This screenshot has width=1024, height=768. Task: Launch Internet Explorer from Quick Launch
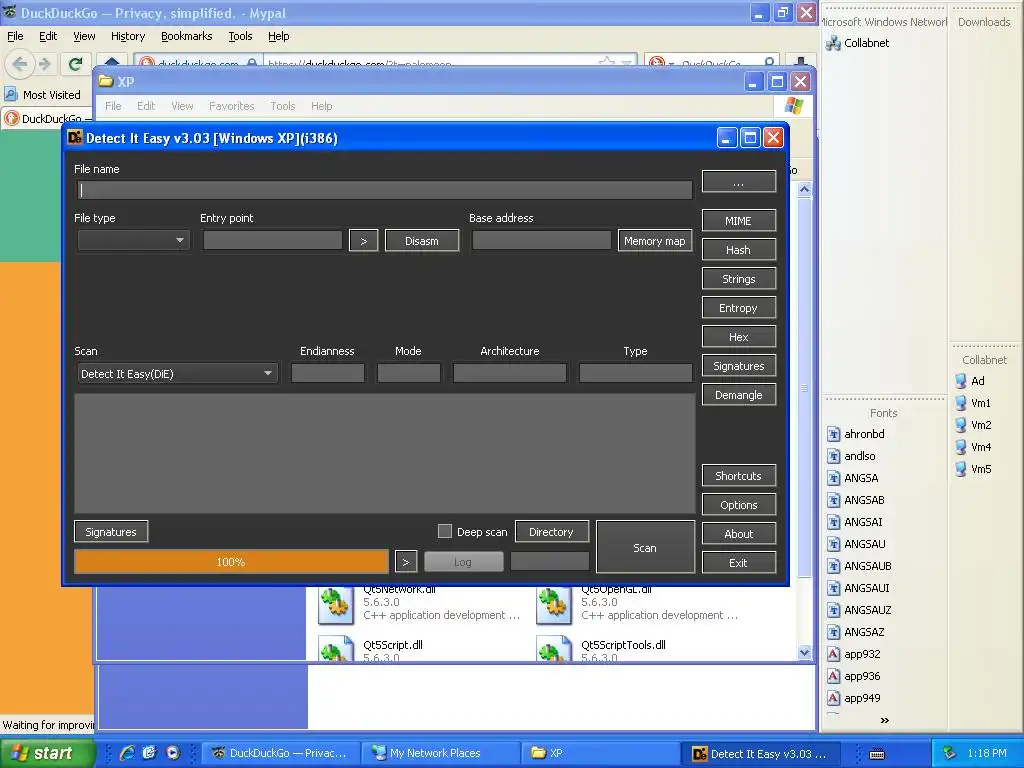tap(127, 753)
